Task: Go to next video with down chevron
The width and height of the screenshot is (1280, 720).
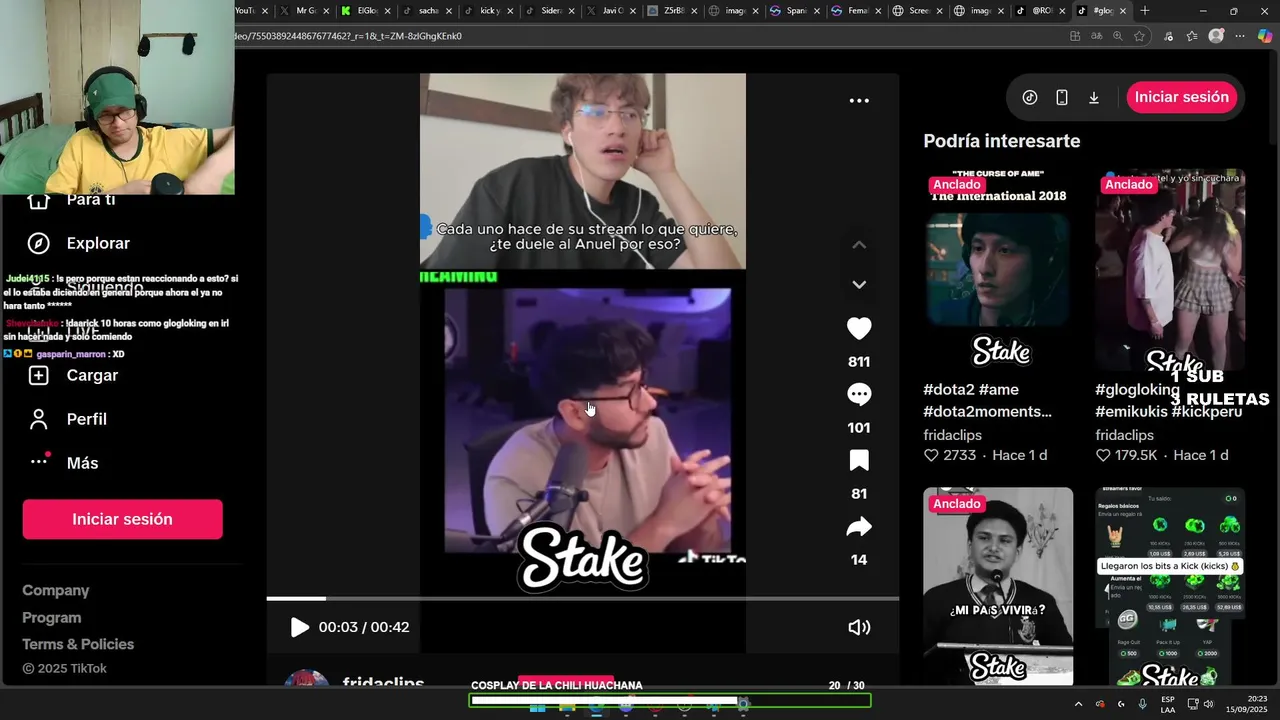Action: pyautogui.click(x=859, y=285)
